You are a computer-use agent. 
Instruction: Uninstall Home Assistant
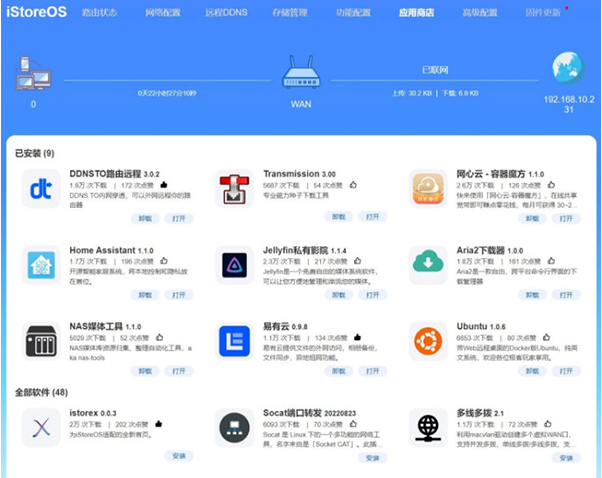click(145, 295)
